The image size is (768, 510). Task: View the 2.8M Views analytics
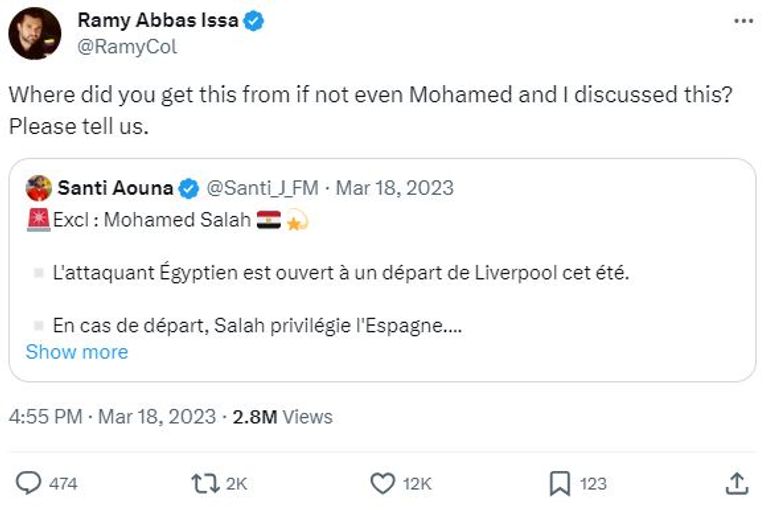tap(282, 417)
